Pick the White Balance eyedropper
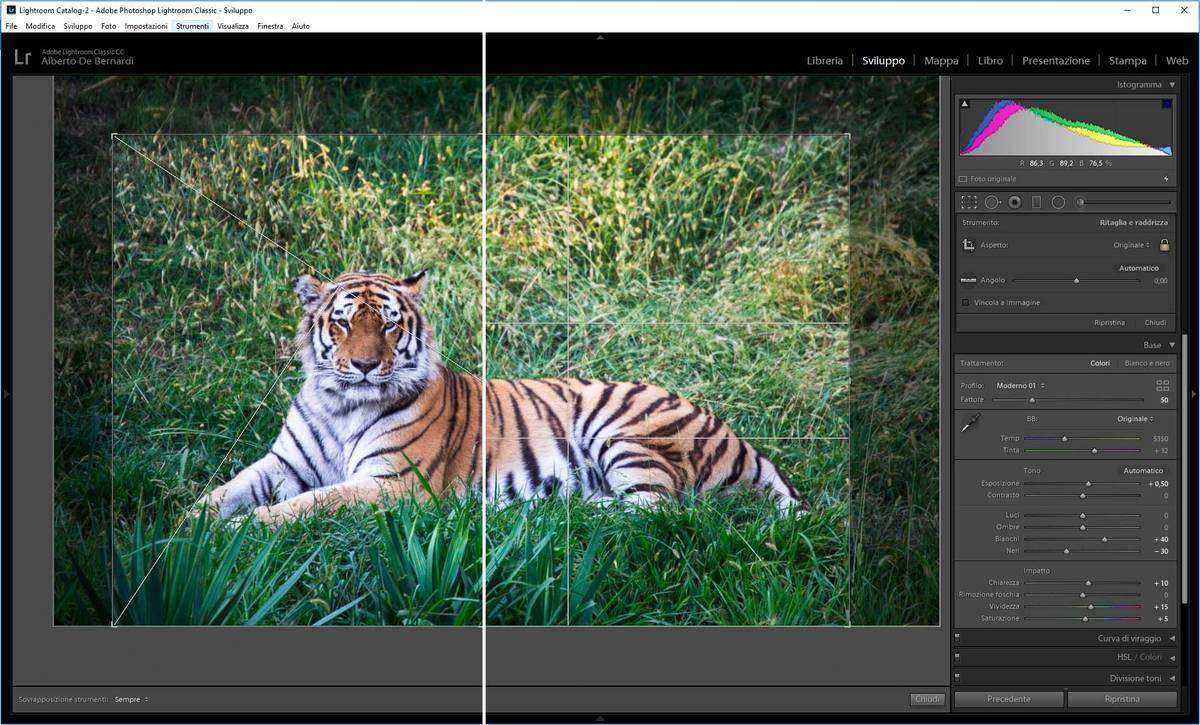The height and width of the screenshot is (725, 1200). (970, 425)
